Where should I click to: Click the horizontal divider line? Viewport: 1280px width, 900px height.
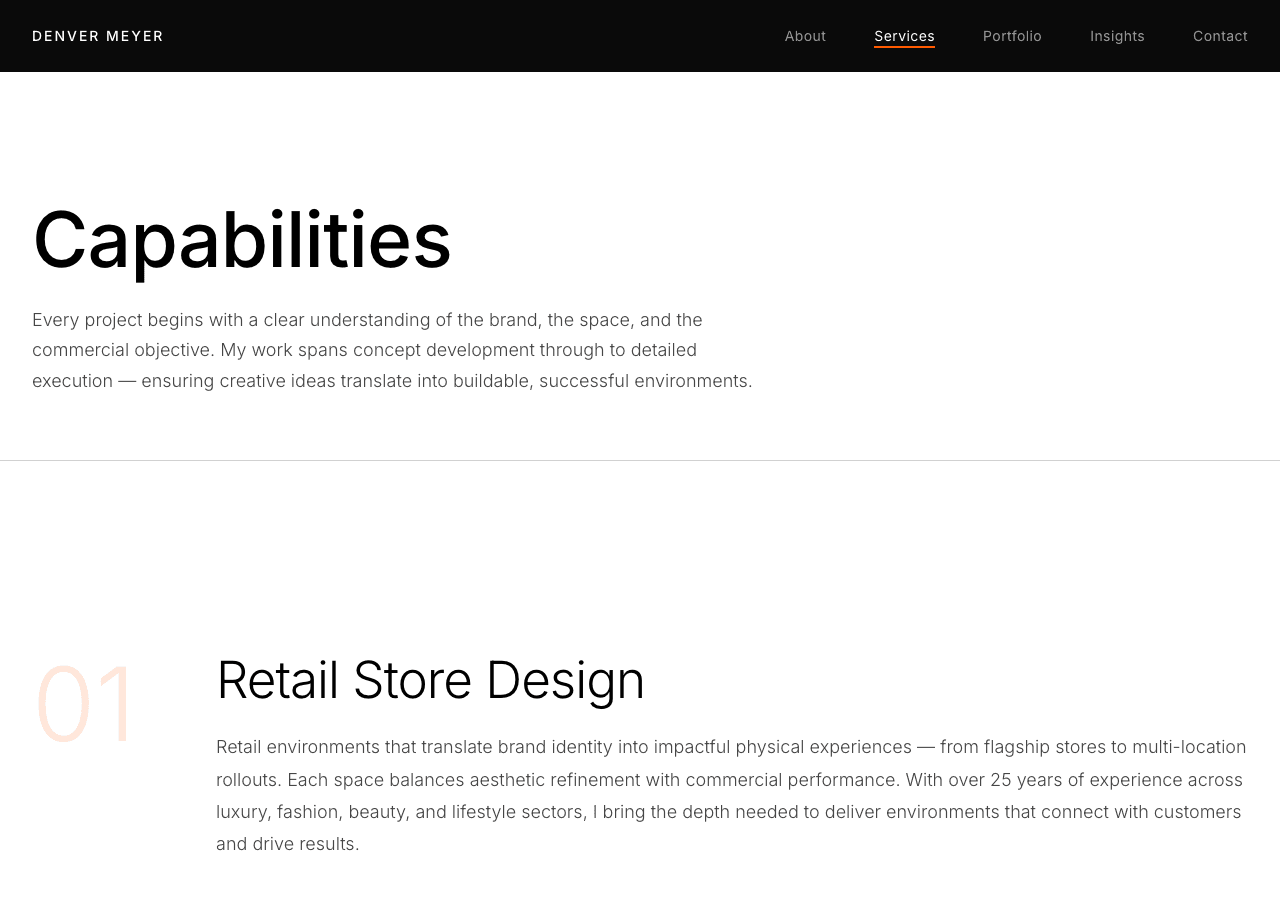(640, 461)
